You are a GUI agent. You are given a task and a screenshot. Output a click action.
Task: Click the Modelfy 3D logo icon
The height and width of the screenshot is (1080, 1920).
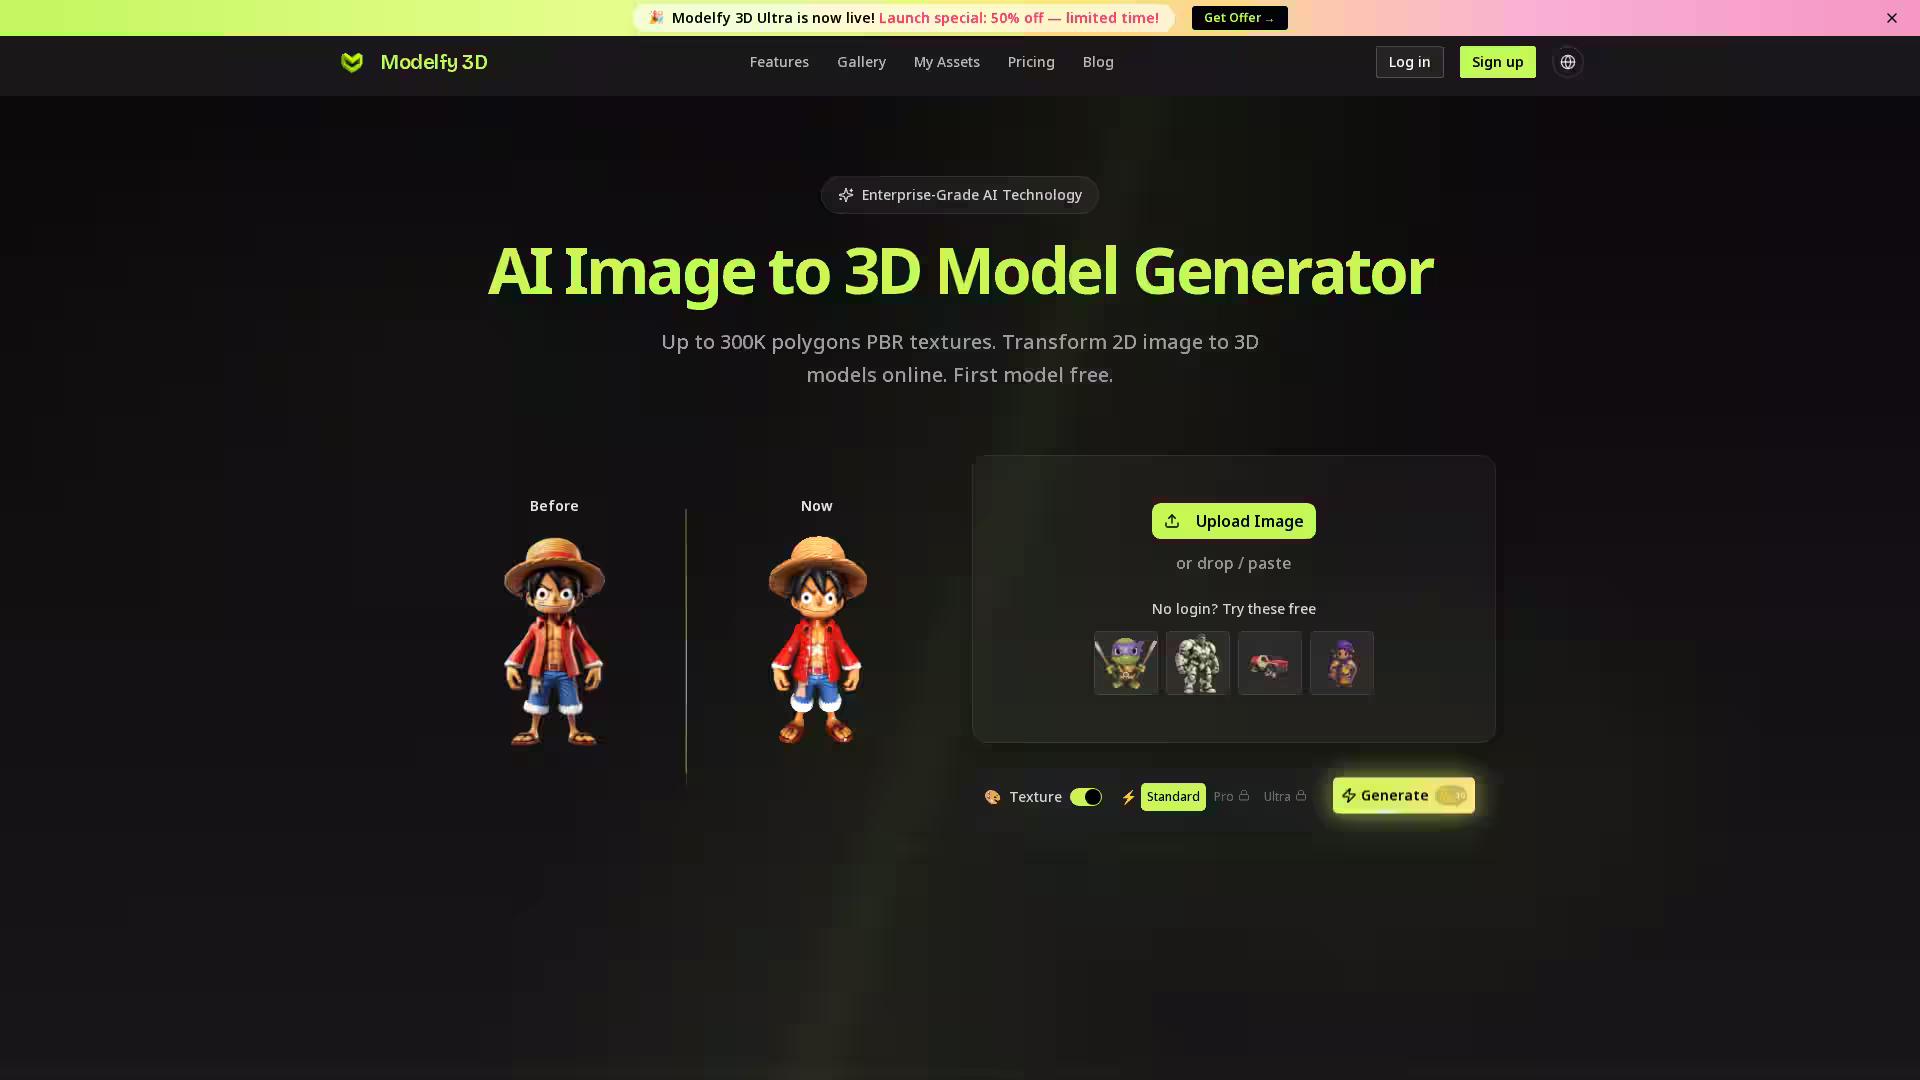[x=352, y=62]
